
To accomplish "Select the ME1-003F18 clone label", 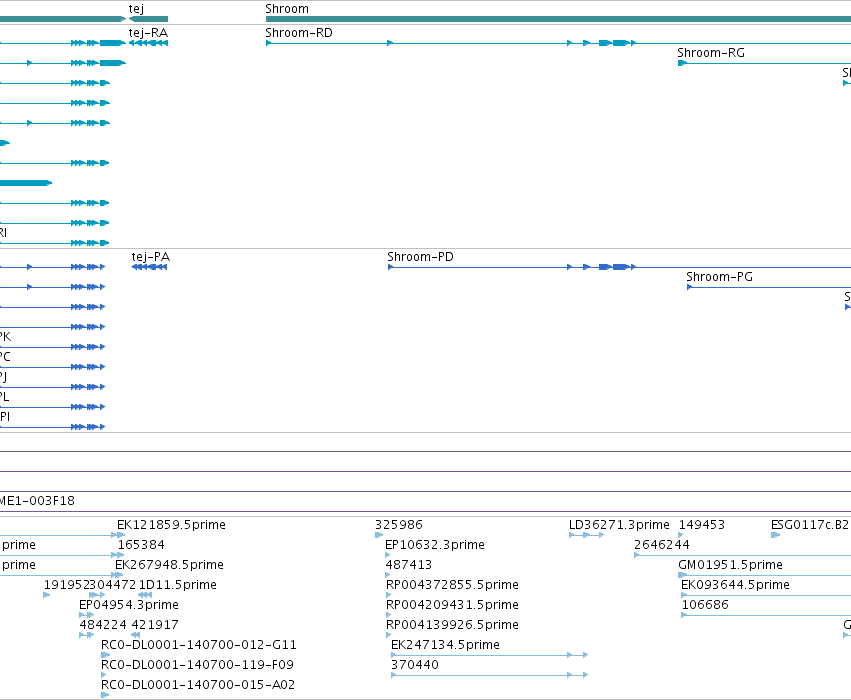I will tap(37, 501).
